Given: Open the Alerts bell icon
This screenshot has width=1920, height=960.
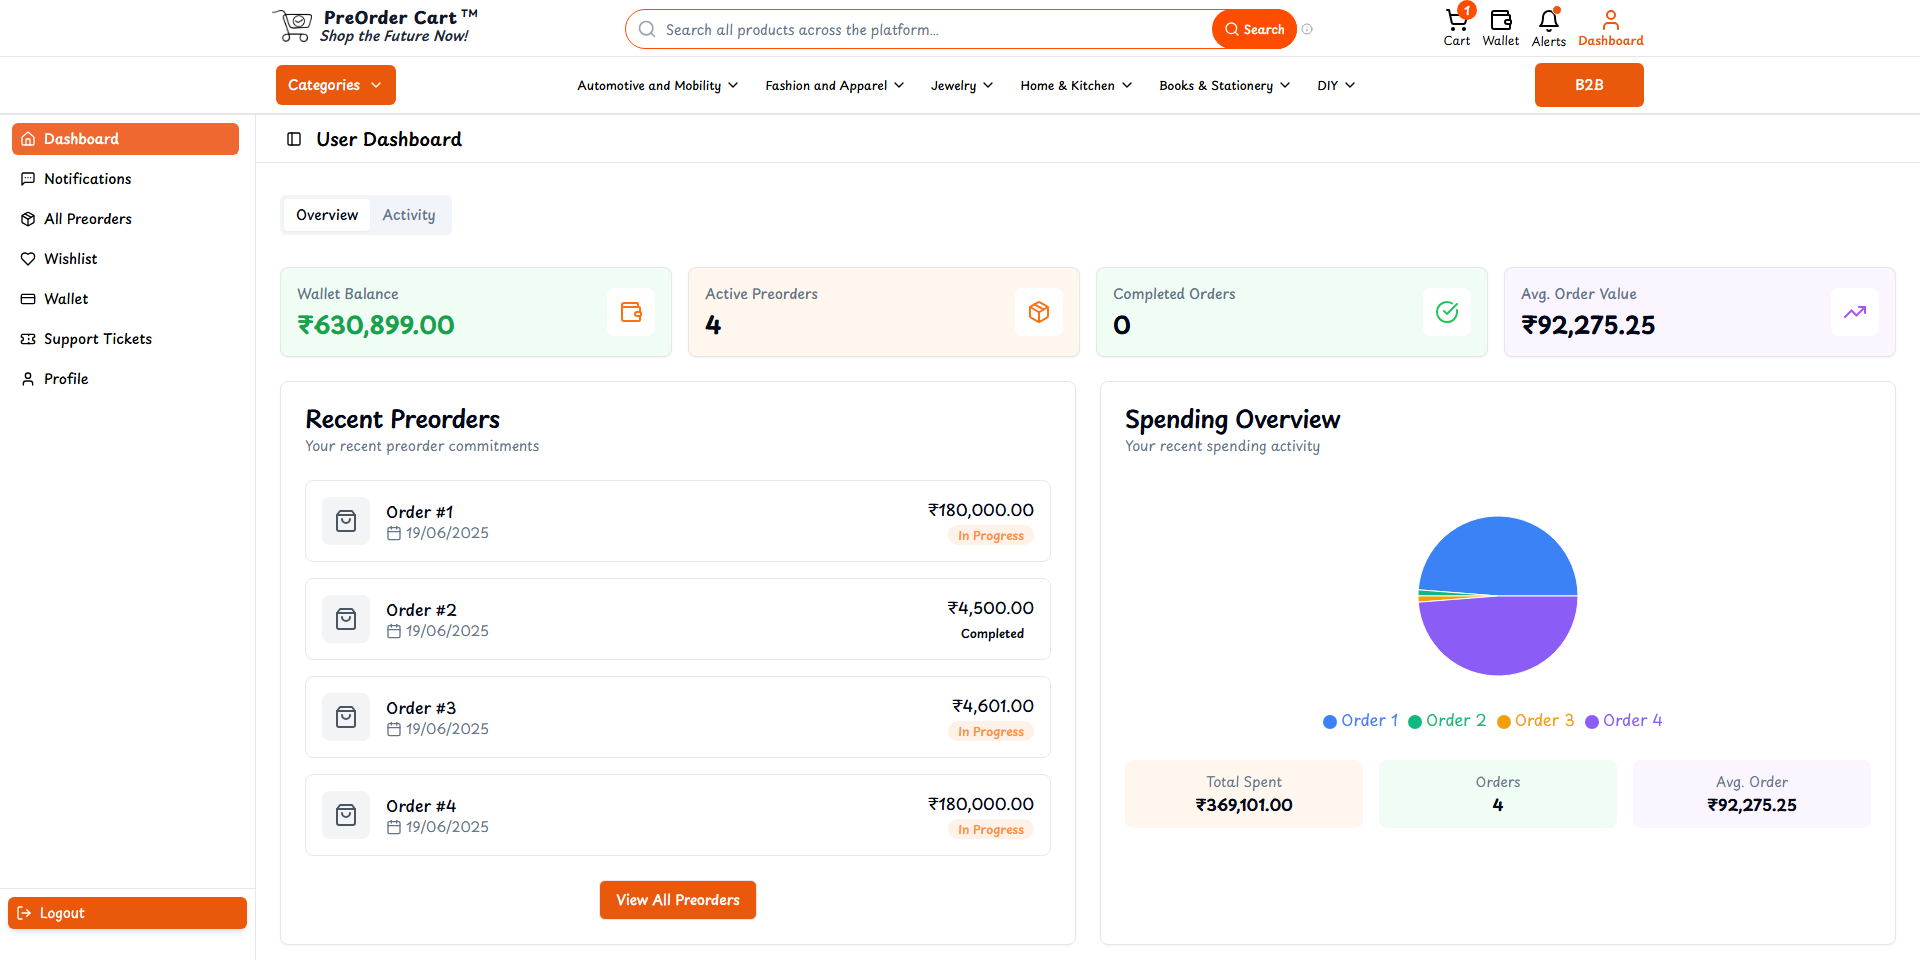Looking at the screenshot, I should 1548,22.
